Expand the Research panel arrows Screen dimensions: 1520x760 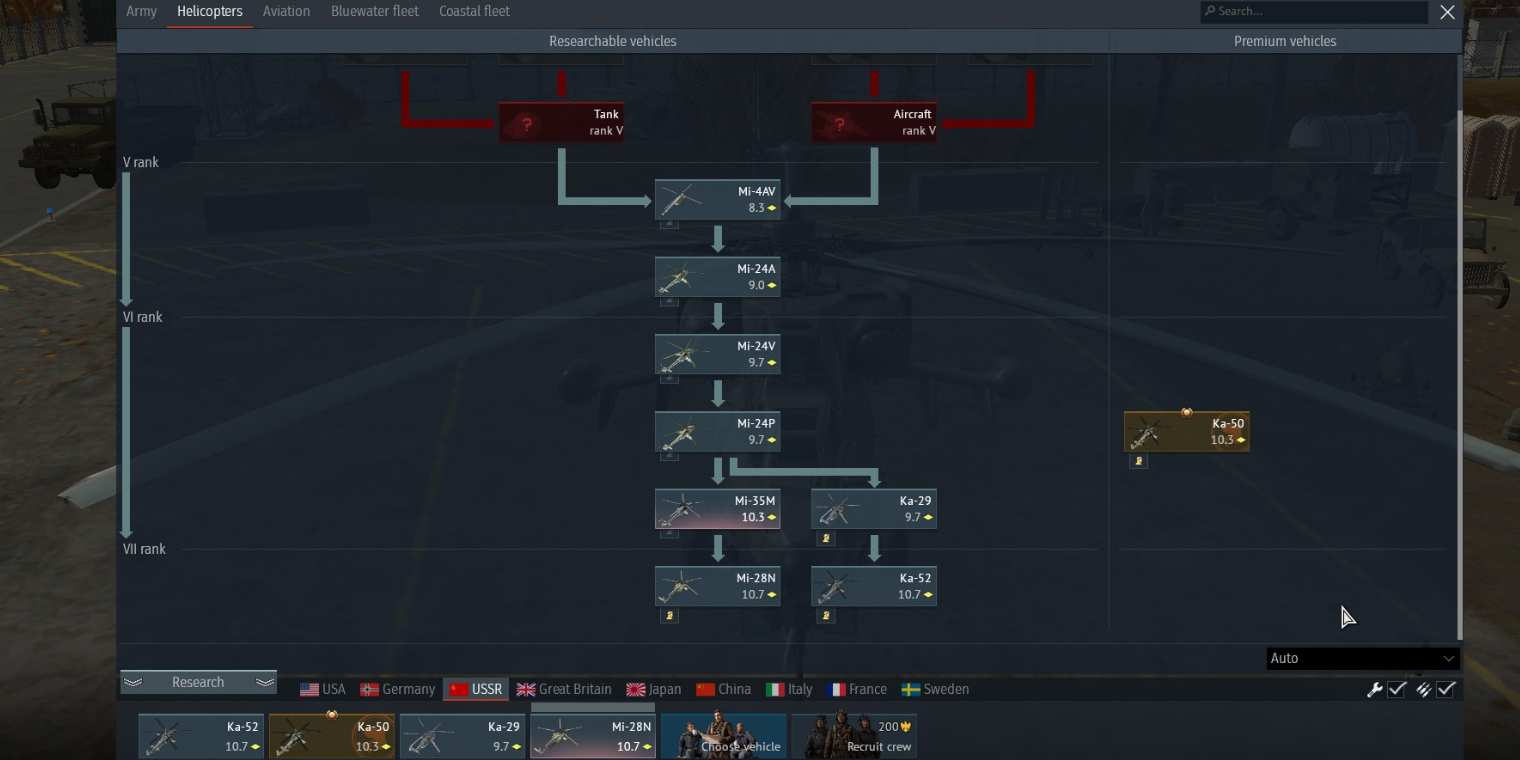pyautogui.click(x=198, y=682)
